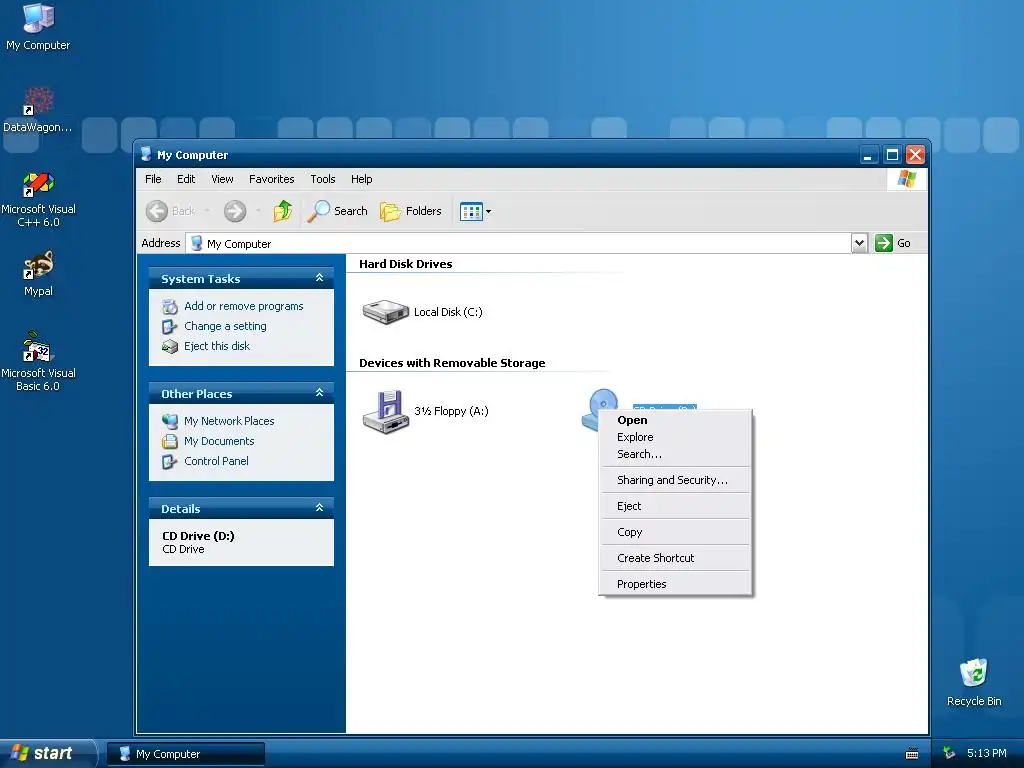The width and height of the screenshot is (1024, 768).
Task: Open the Help menu
Action: tap(361, 179)
